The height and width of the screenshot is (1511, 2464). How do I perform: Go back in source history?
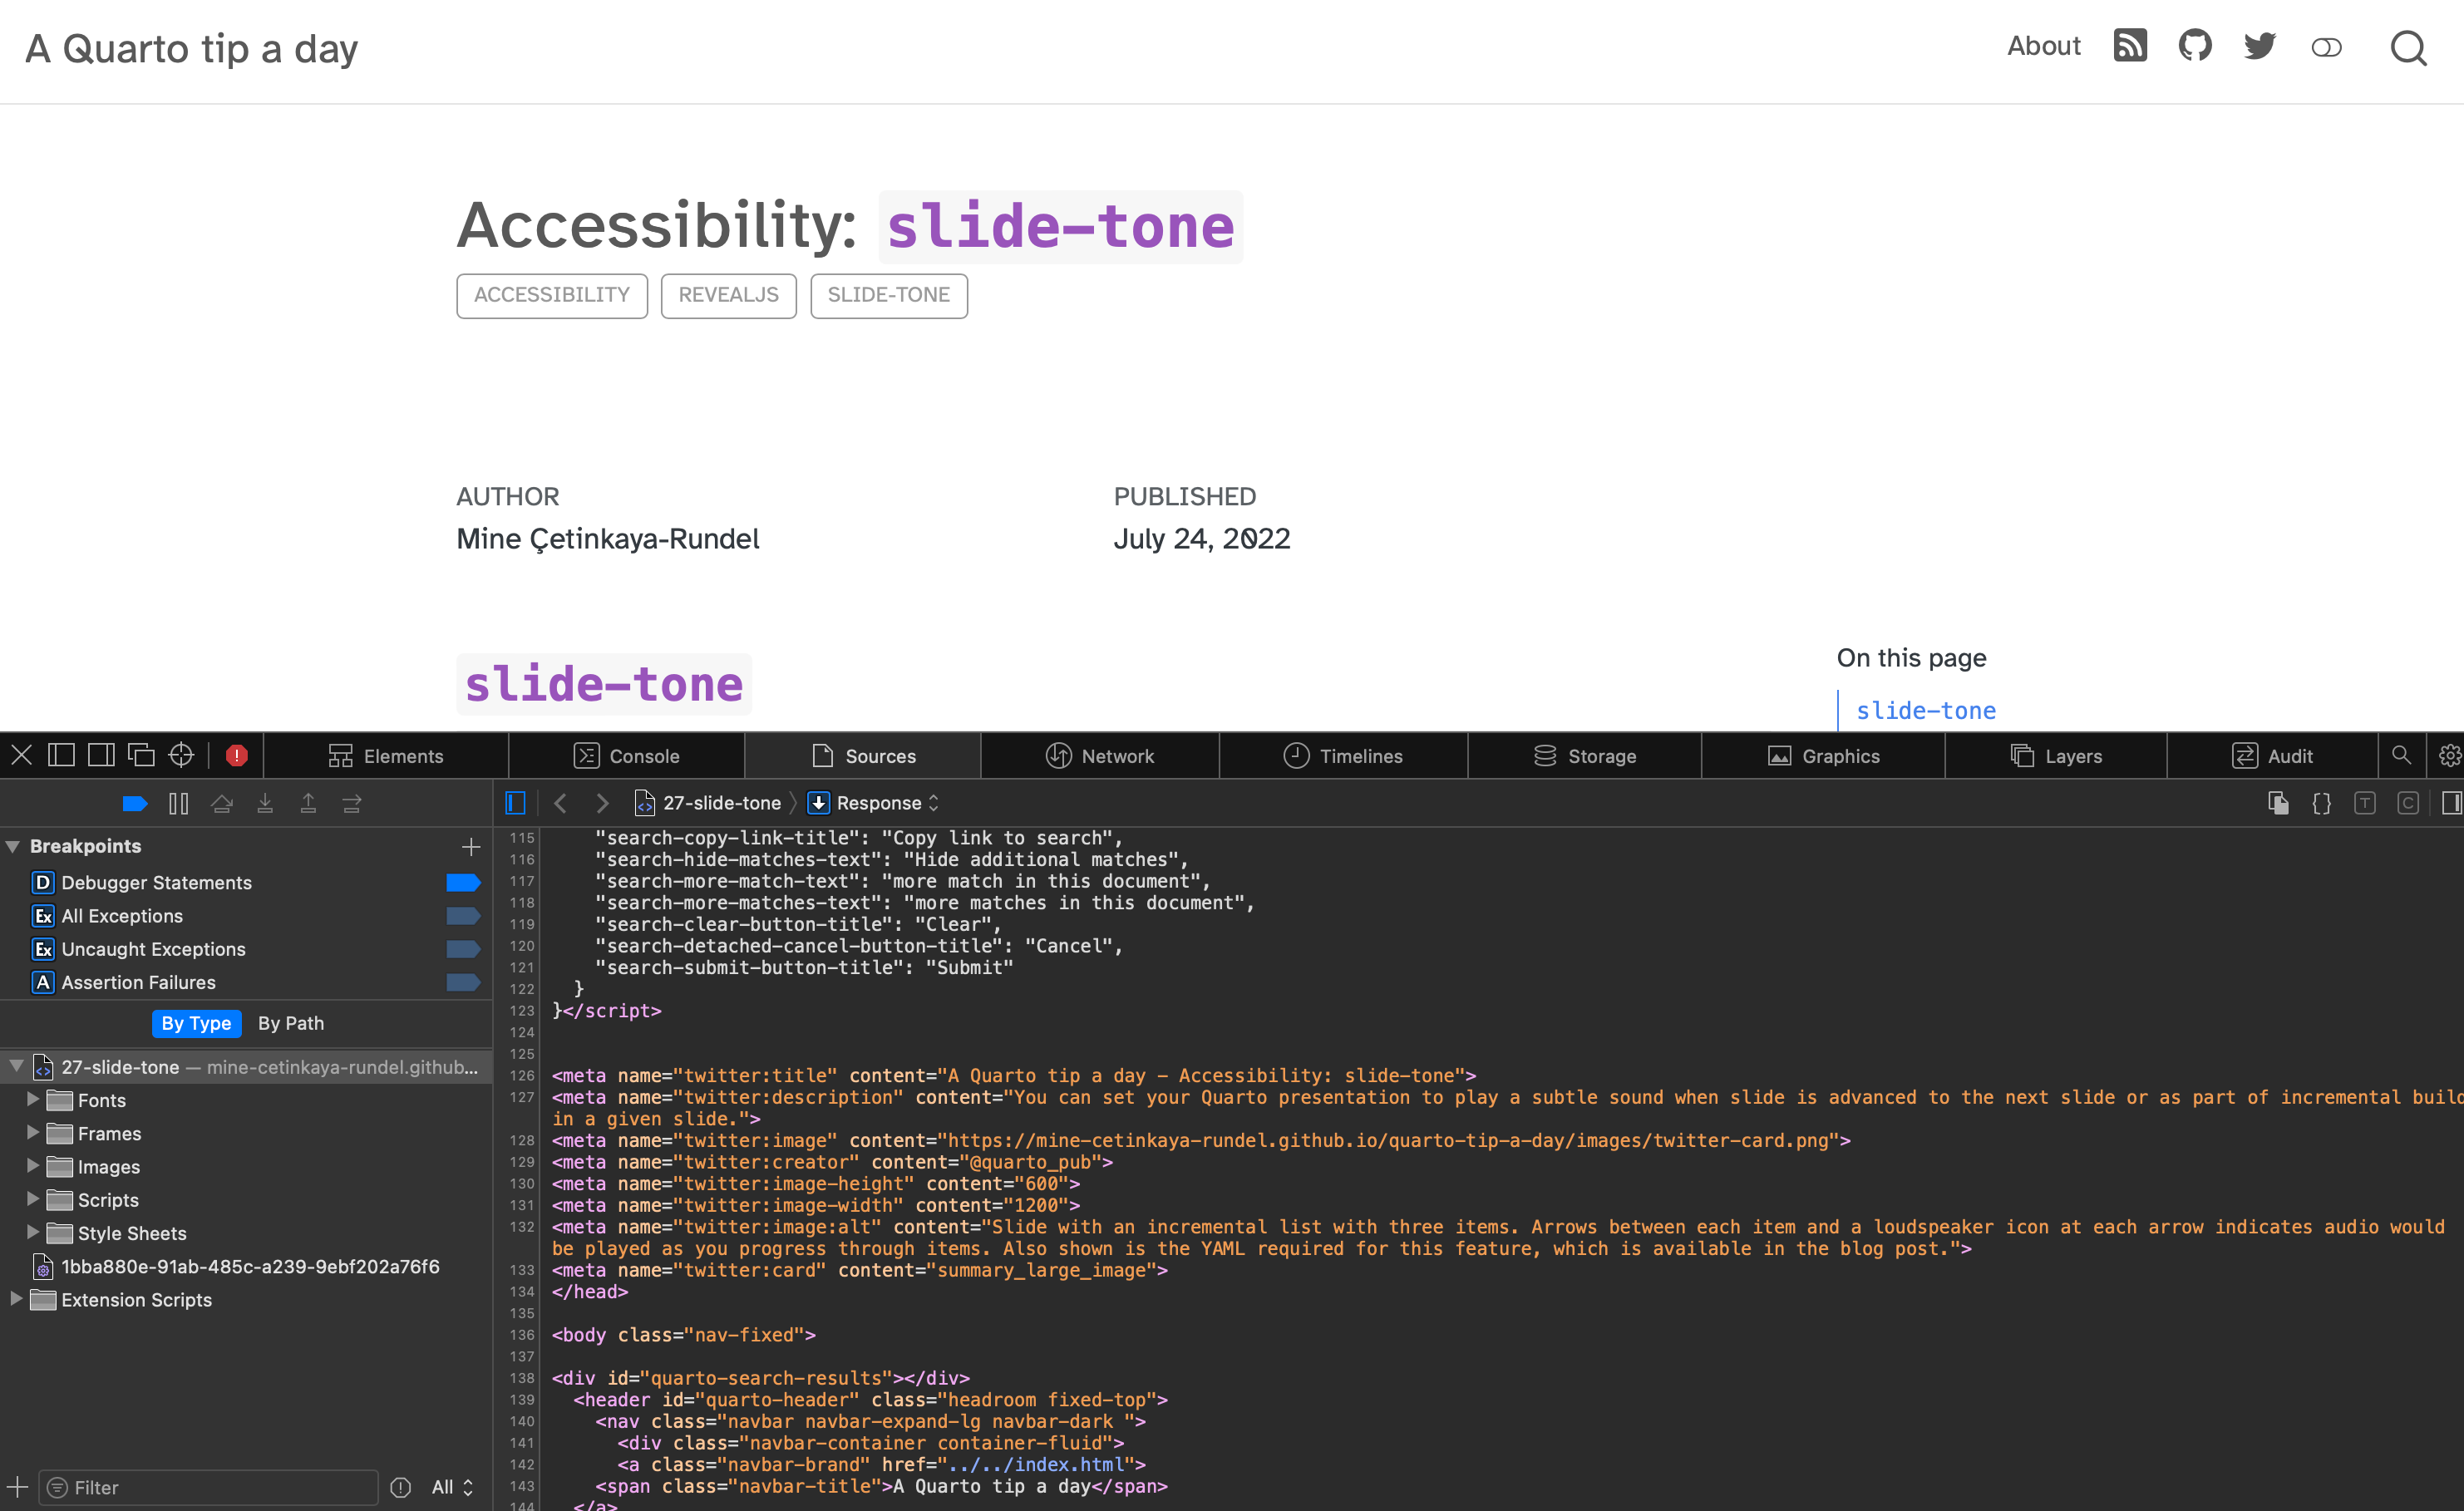click(x=560, y=802)
